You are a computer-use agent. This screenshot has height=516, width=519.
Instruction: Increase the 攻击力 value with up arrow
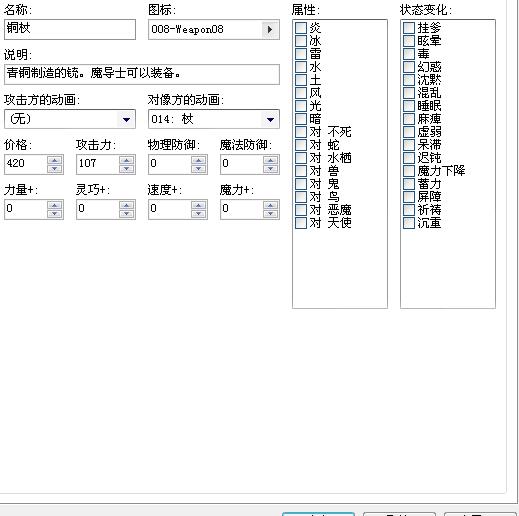127,160
